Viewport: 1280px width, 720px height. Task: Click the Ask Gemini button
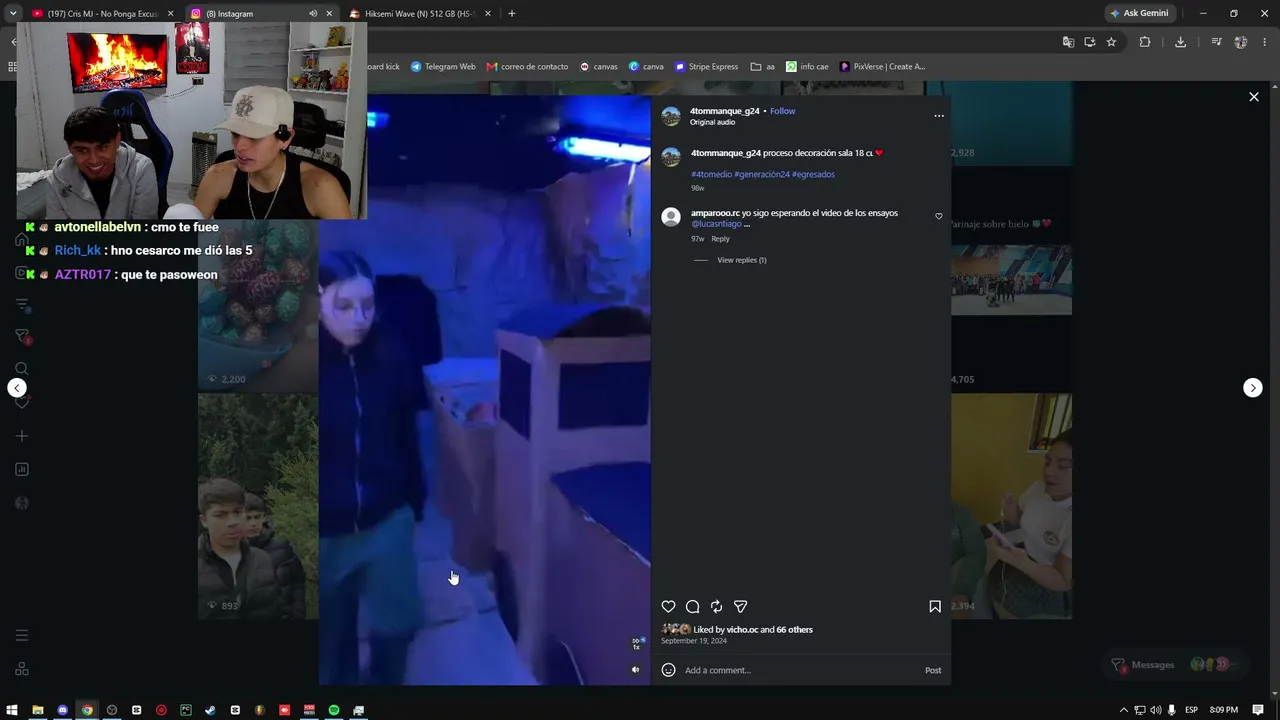(1139, 14)
